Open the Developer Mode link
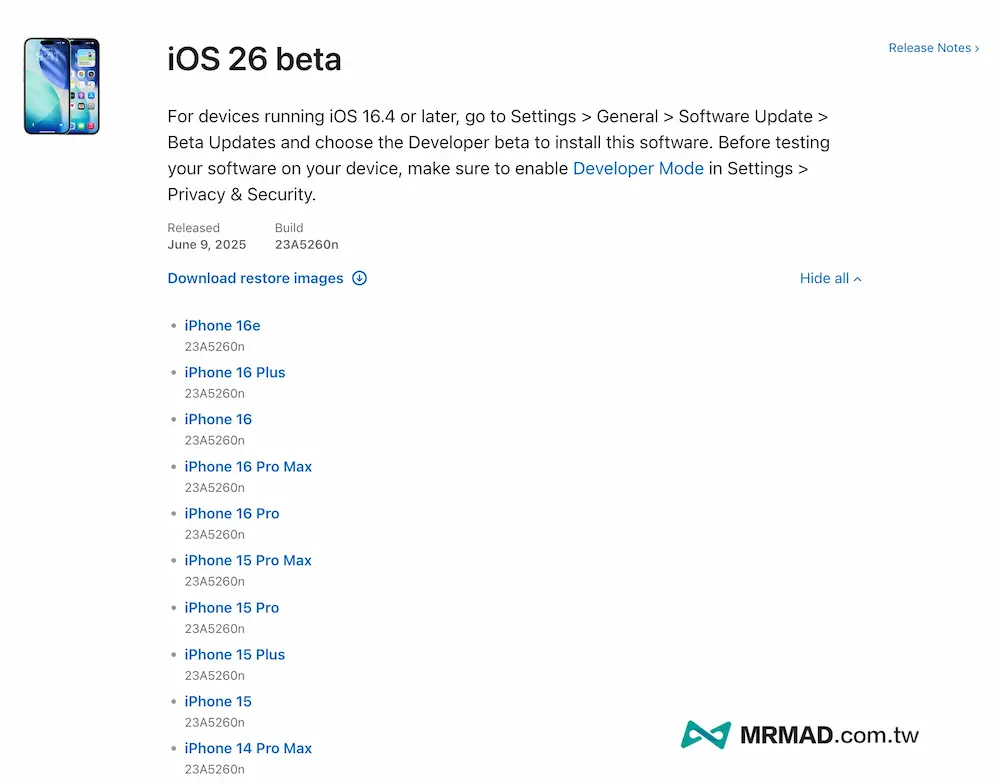1000x784 pixels. pos(638,169)
